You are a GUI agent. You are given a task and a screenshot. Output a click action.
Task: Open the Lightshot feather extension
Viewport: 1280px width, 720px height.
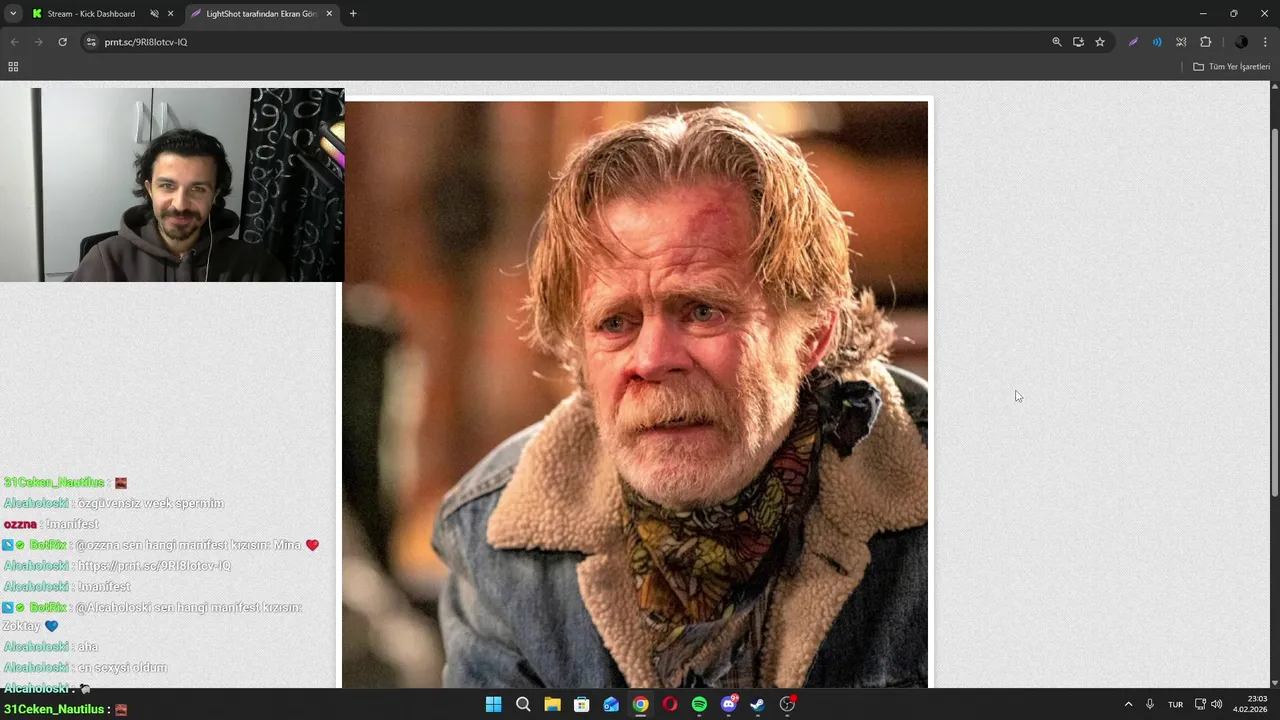click(x=1133, y=42)
